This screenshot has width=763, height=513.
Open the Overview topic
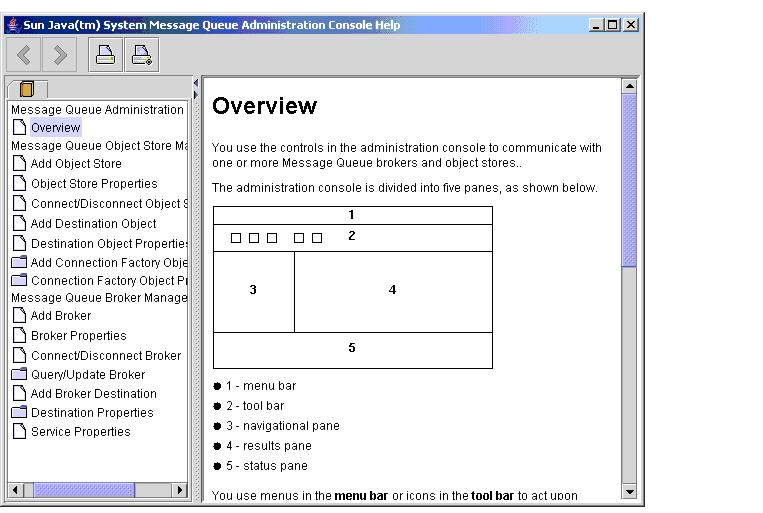(55, 128)
